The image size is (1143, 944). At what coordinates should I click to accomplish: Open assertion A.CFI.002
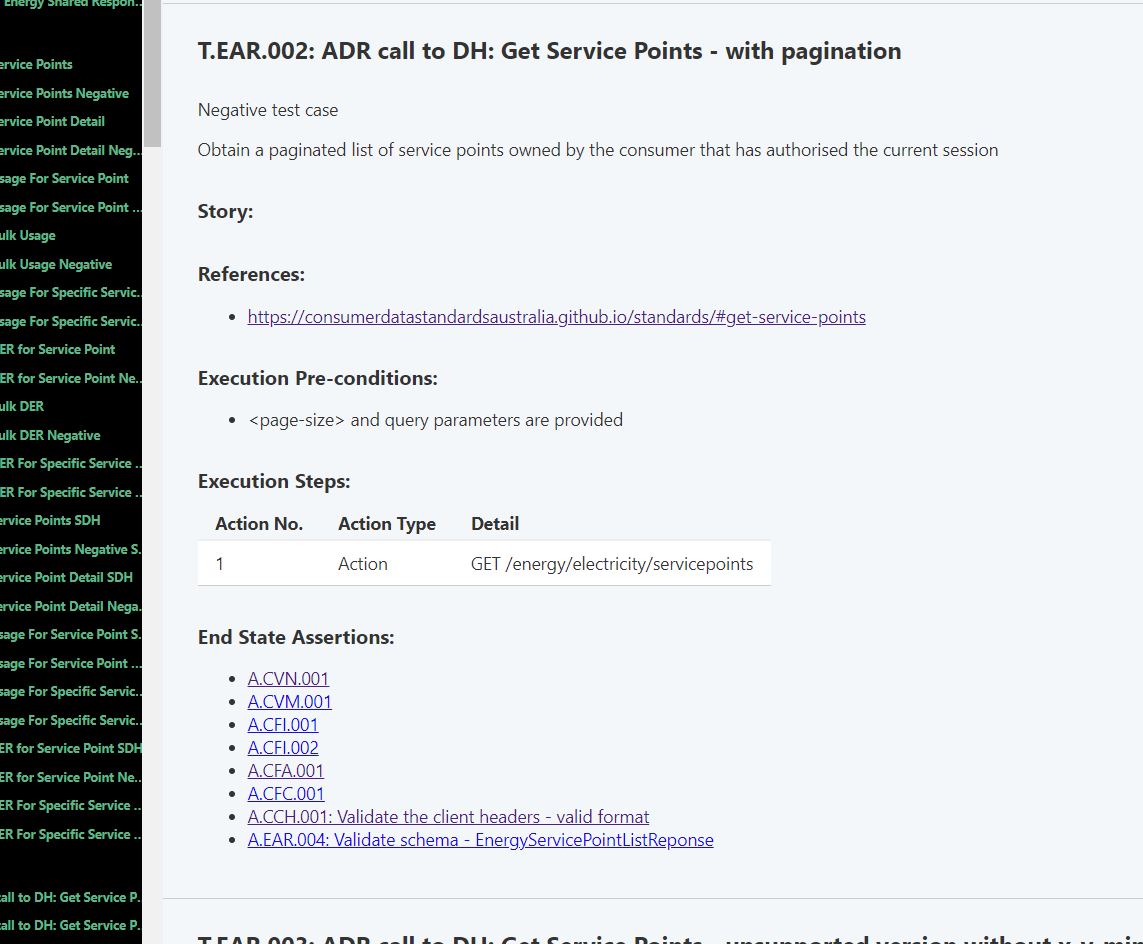pos(283,747)
